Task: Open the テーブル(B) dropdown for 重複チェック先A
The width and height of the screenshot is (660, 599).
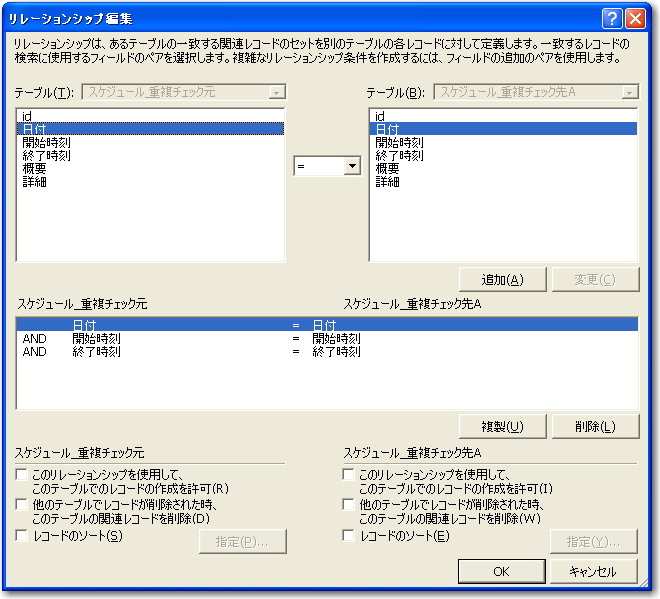Action: pyautogui.click(x=628, y=93)
